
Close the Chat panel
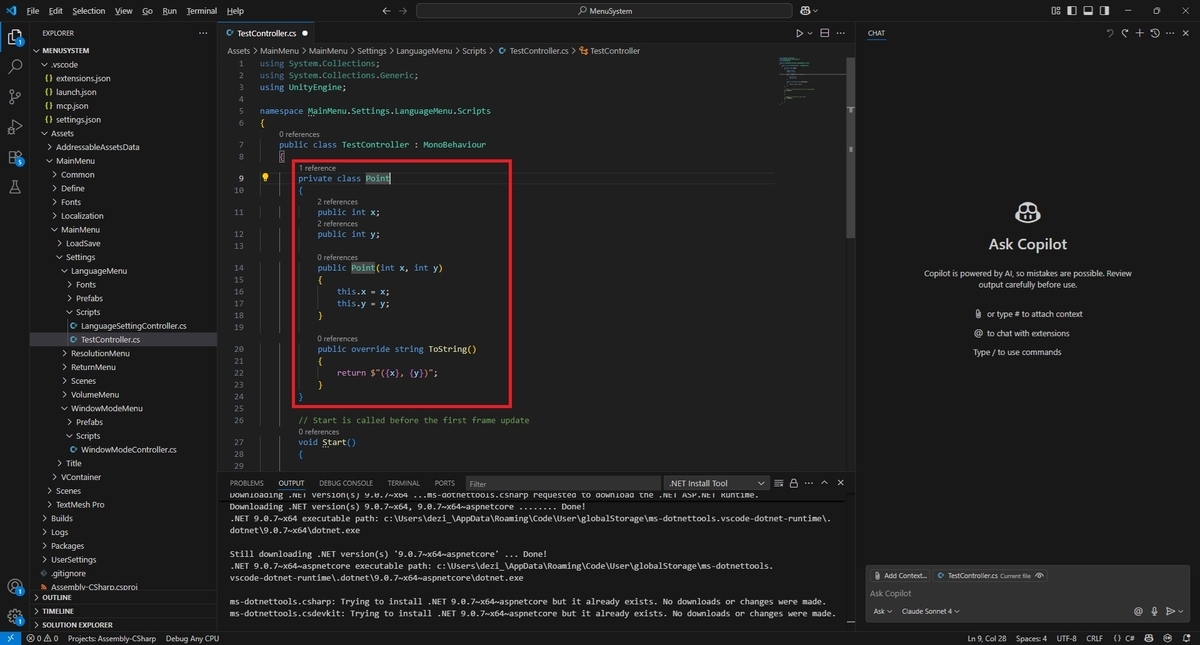tap(1186, 33)
